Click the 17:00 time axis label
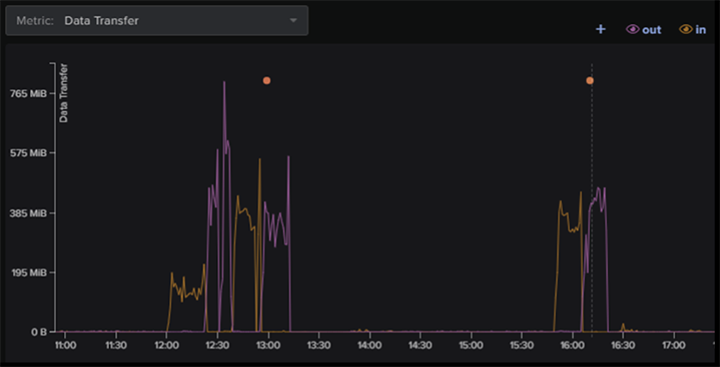720x367 pixels. tap(674, 344)
